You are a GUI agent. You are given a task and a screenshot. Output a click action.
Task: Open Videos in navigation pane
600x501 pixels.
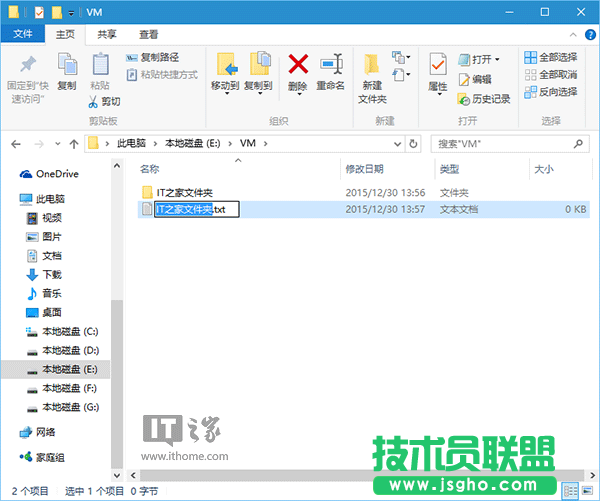[x=44, y=218]
